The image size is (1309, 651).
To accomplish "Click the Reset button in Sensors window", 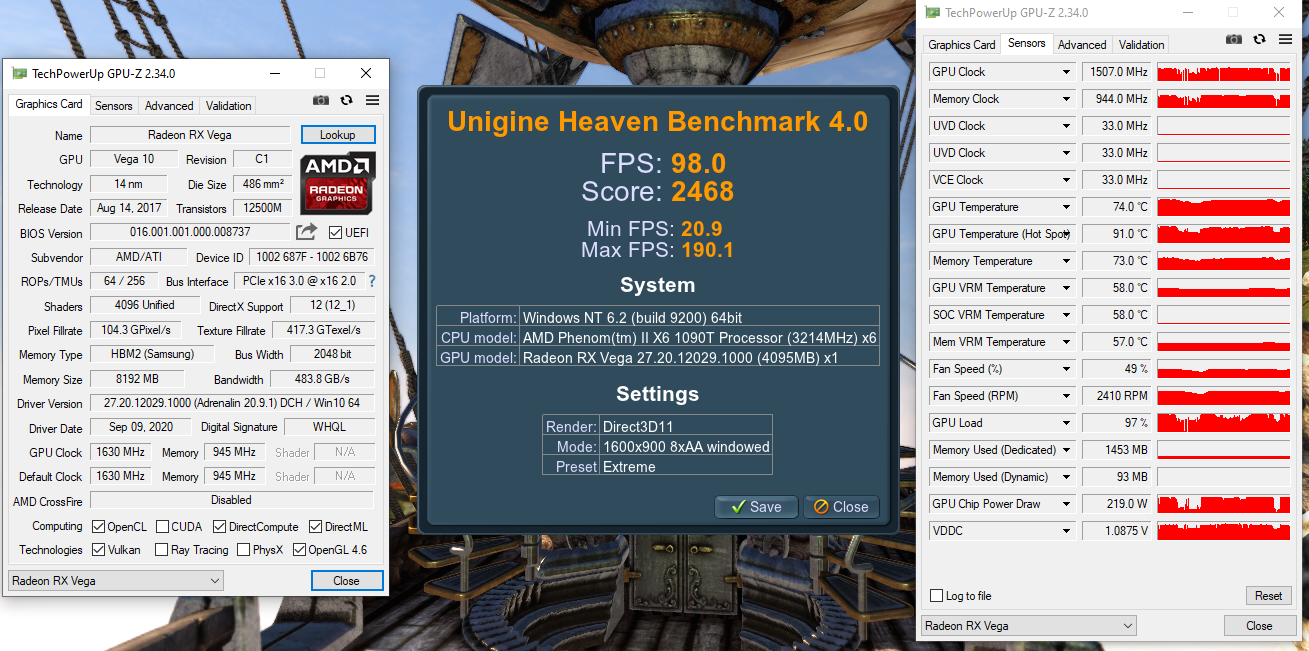I will tap(1268, 595).
